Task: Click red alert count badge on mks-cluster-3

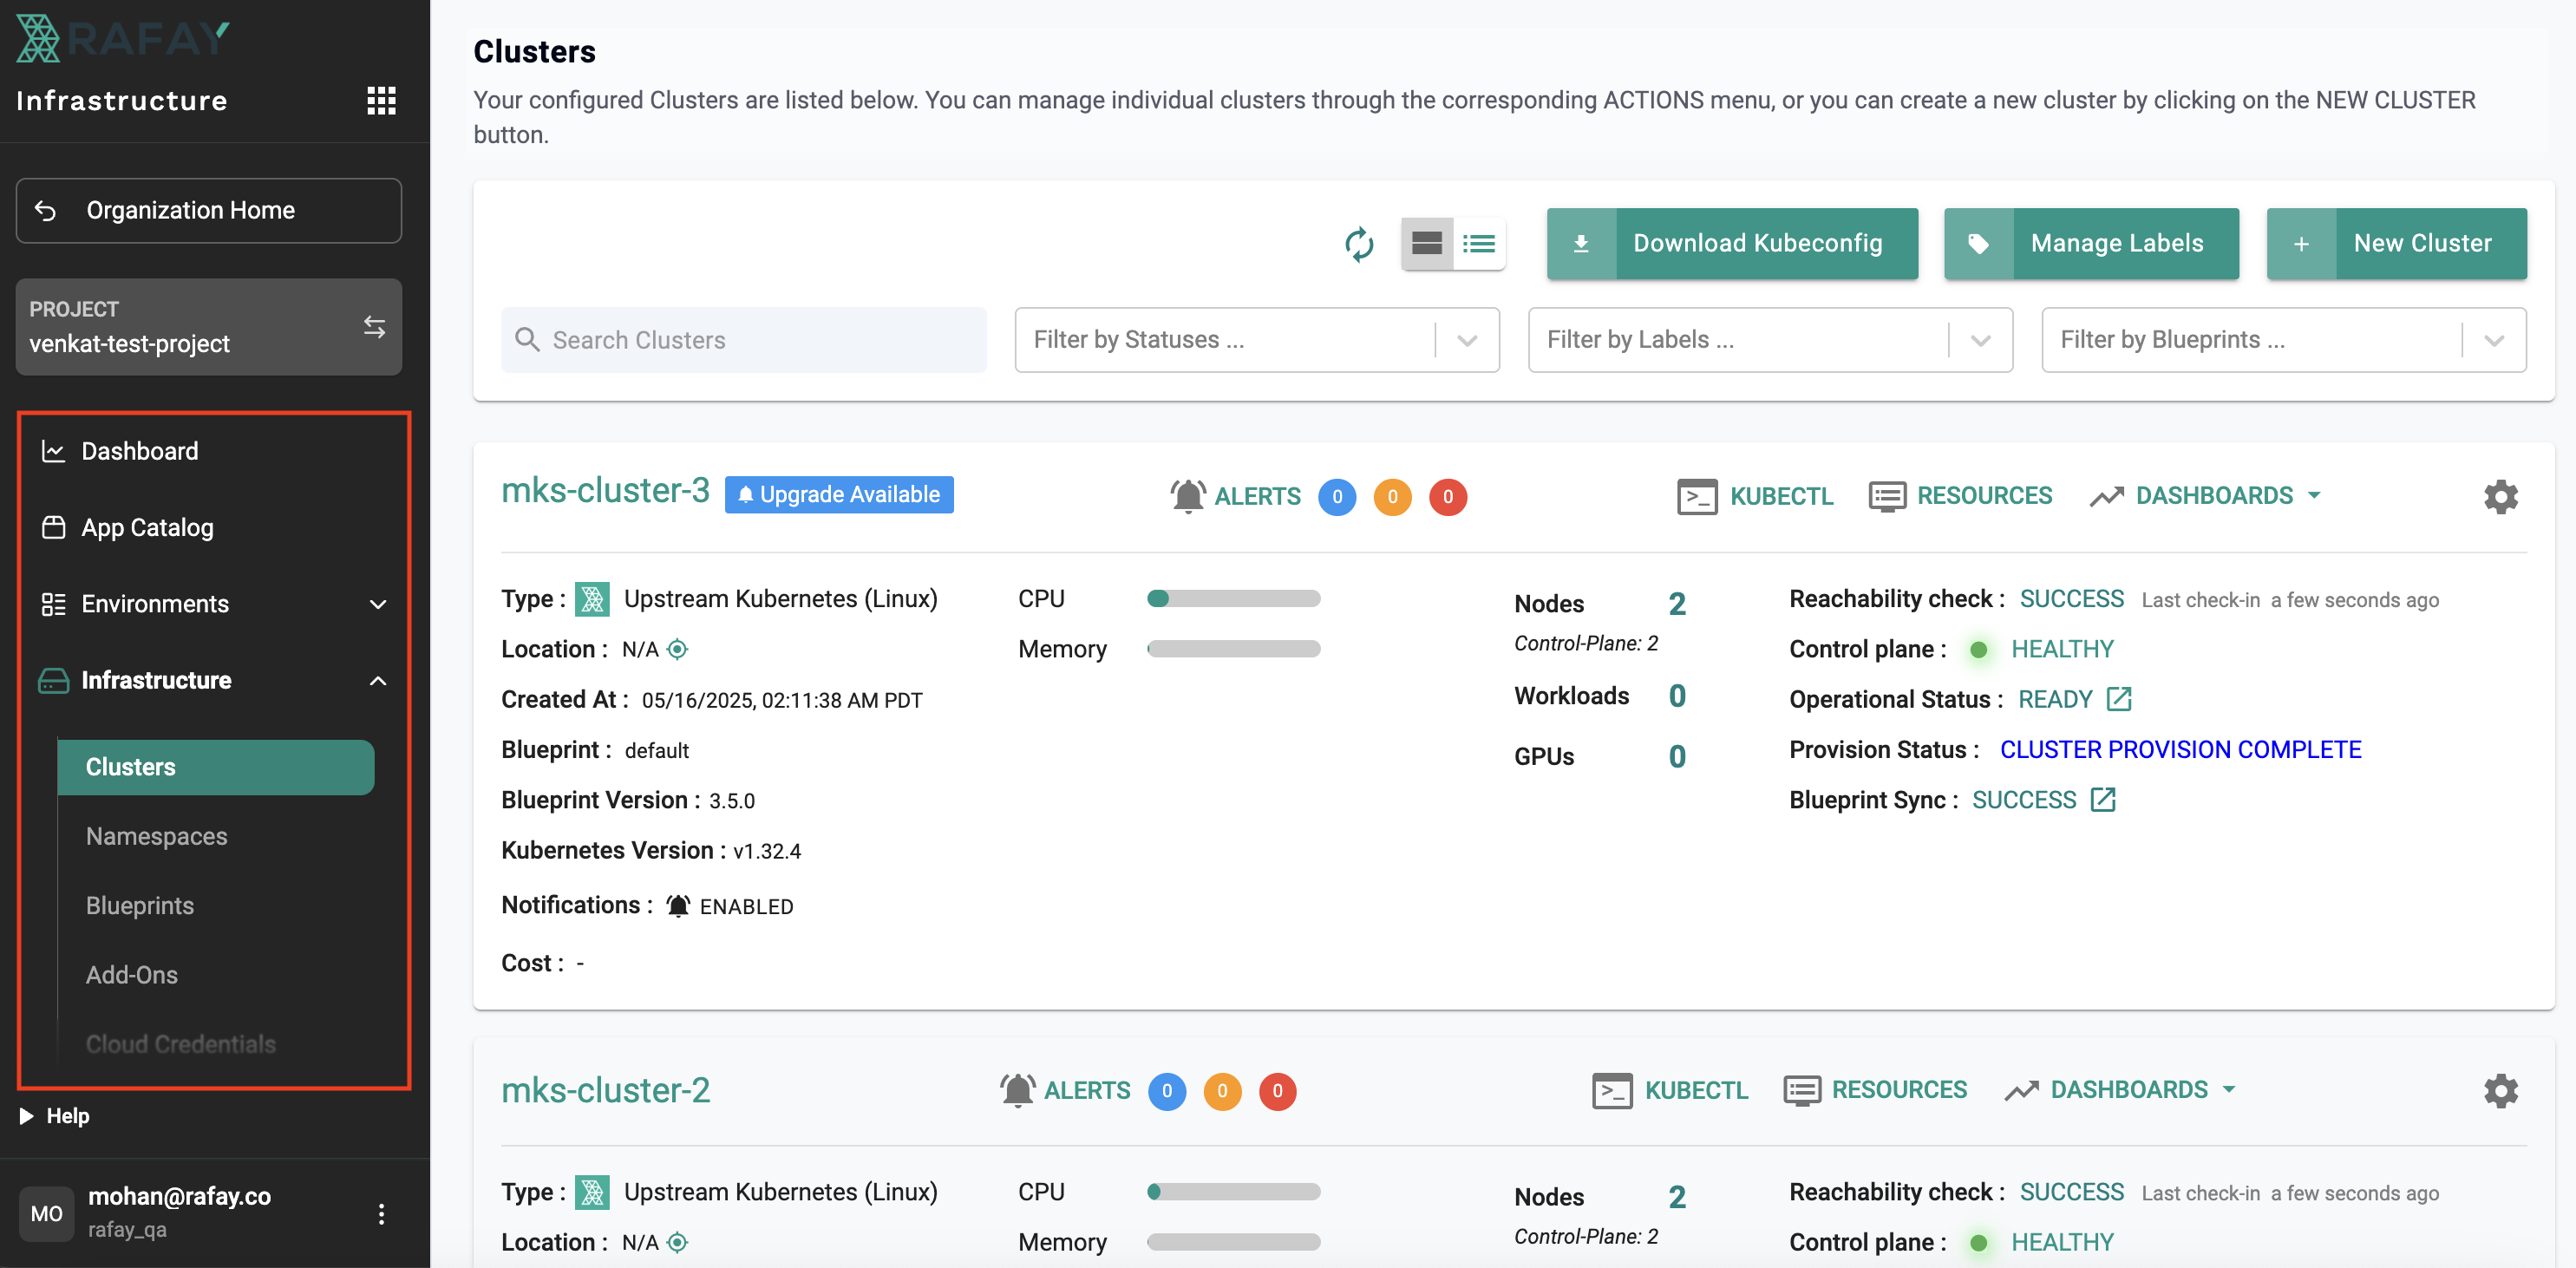Action: point(1447,497)
